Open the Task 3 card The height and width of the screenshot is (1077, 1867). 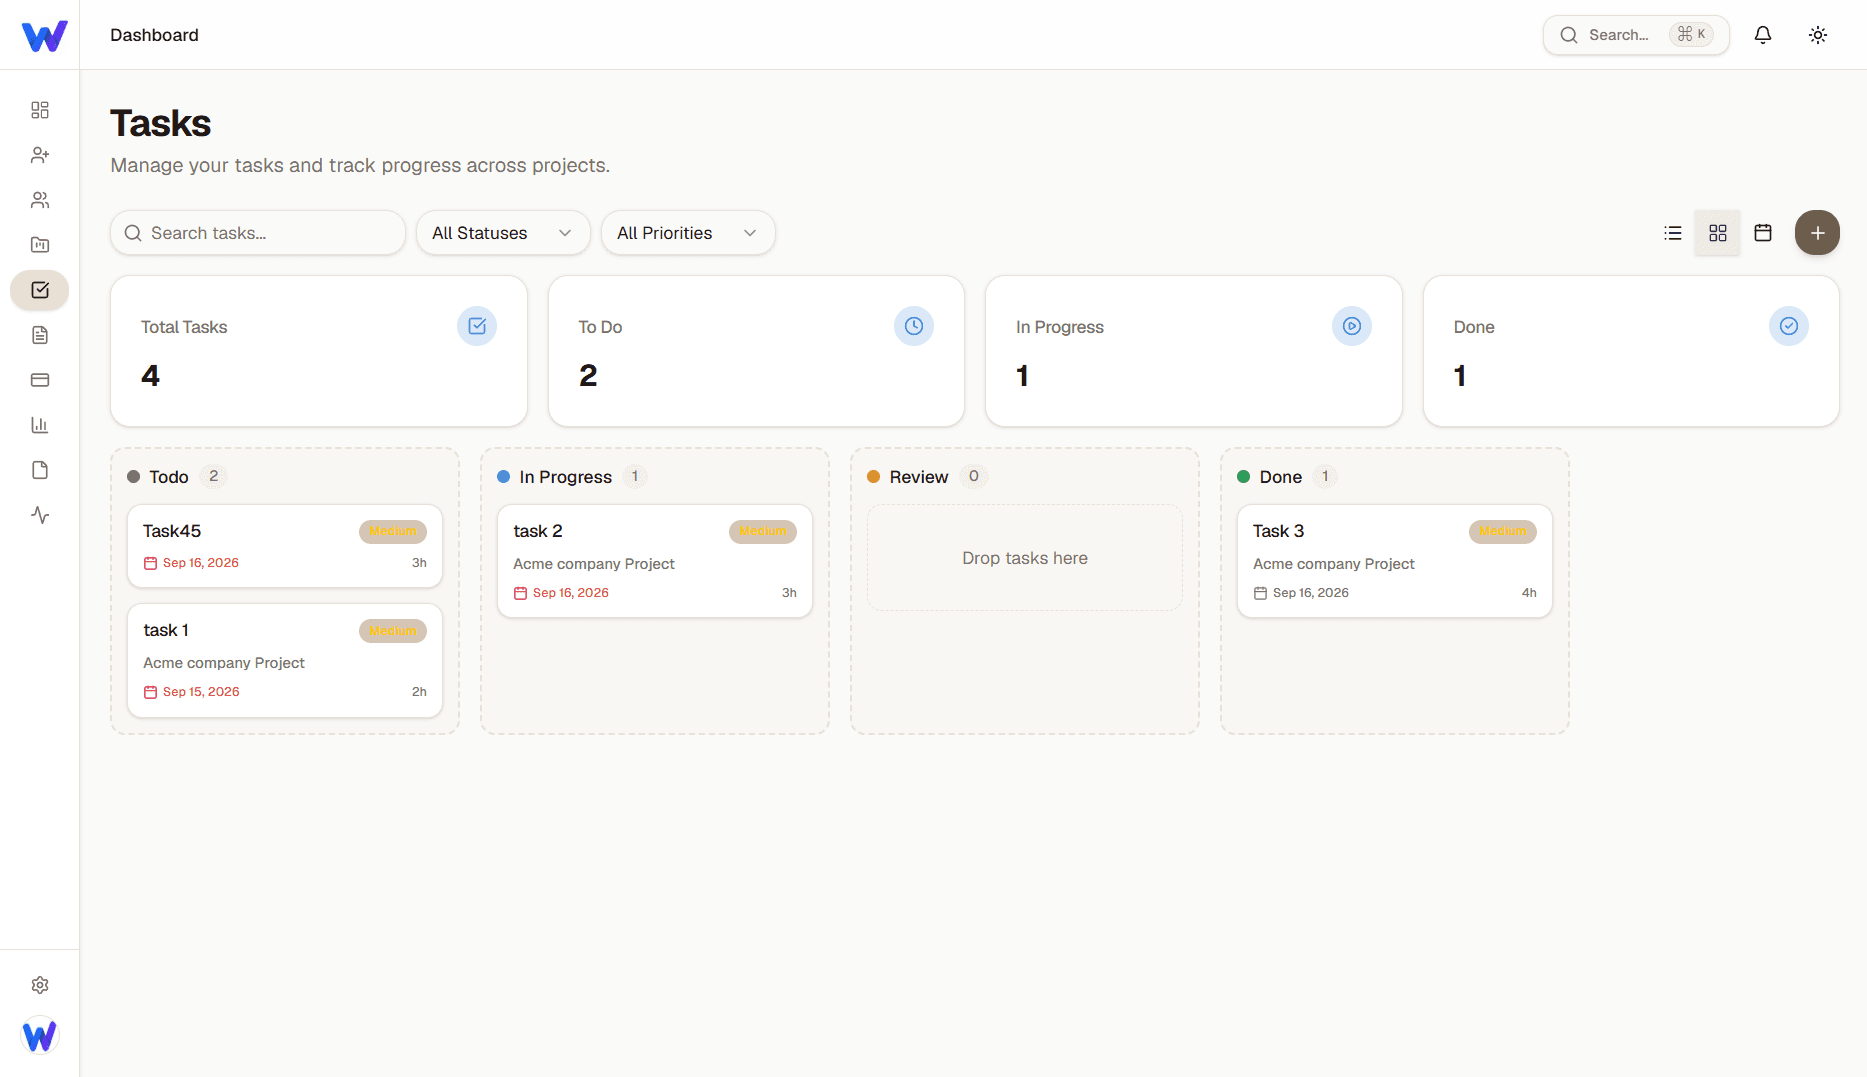pos(1395,561)
